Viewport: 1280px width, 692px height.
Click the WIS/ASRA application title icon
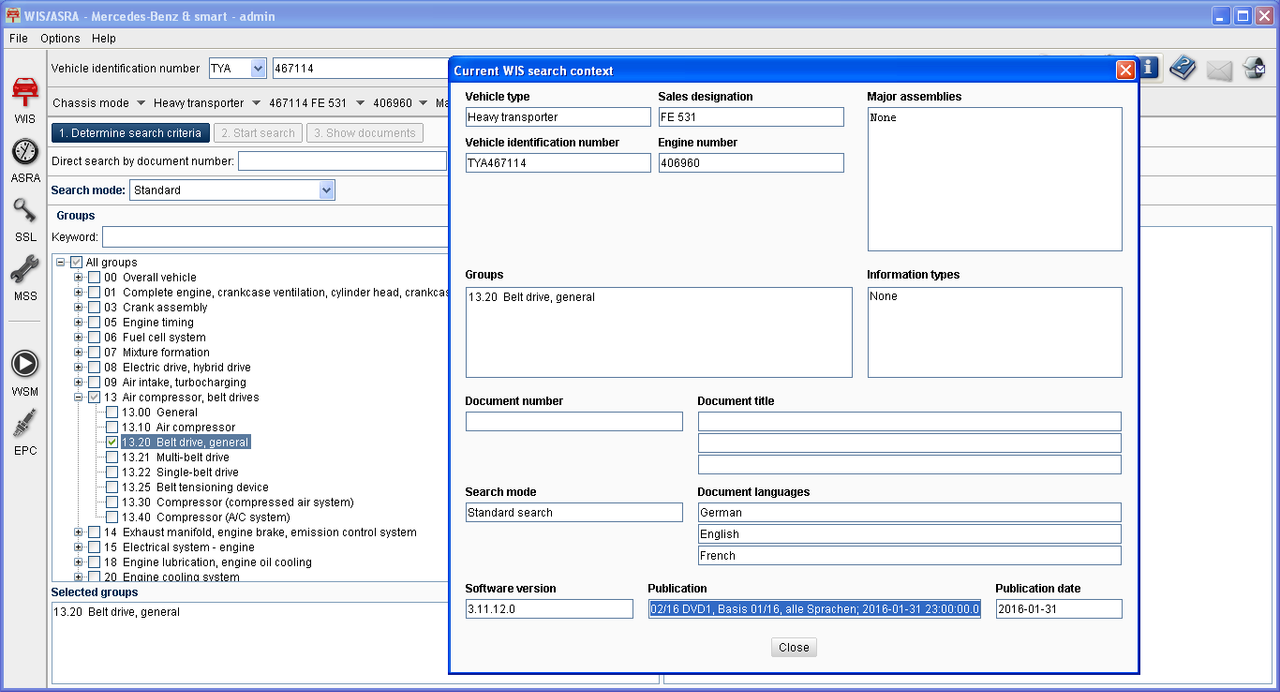(14, 16)
